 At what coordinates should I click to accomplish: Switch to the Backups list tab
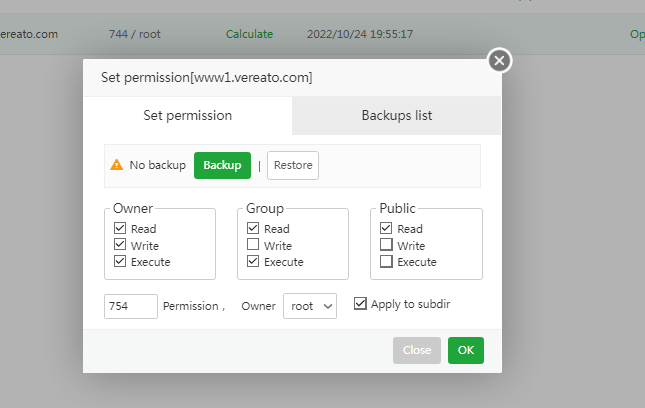click(x=396, y=115)
